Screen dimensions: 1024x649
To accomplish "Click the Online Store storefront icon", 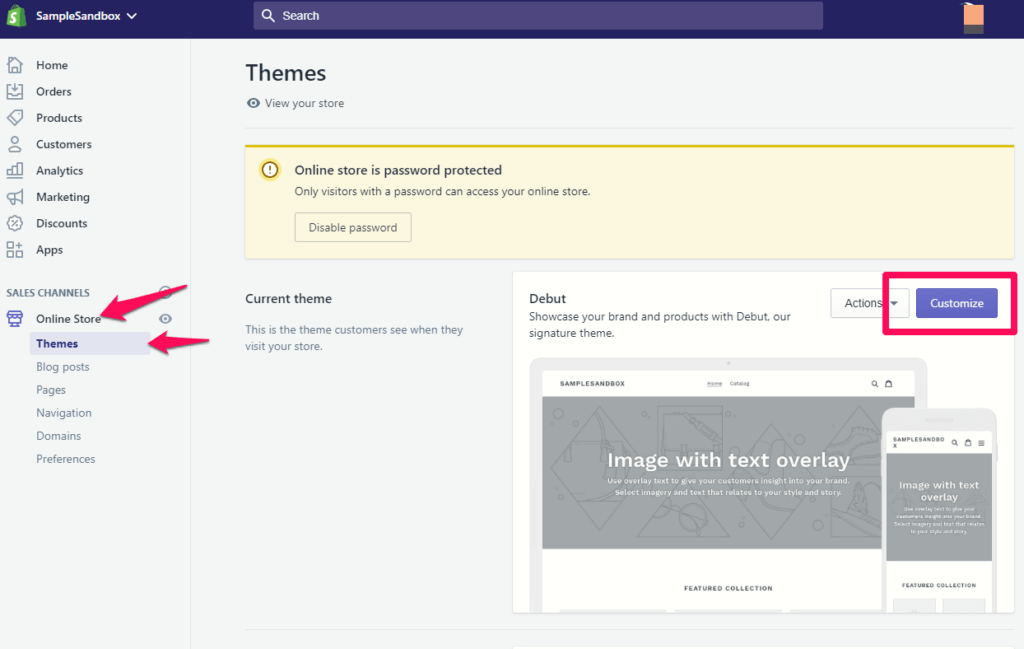I will (15, 319).
